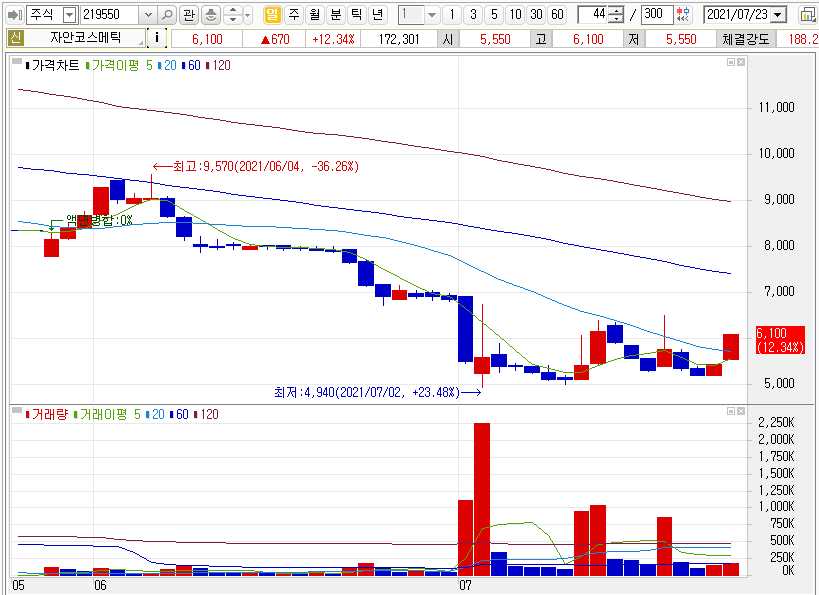The width and height of the screenshot is (819, 595).
Task: Expand the stock code history dropdown arrow
Action: click(148, 15)
